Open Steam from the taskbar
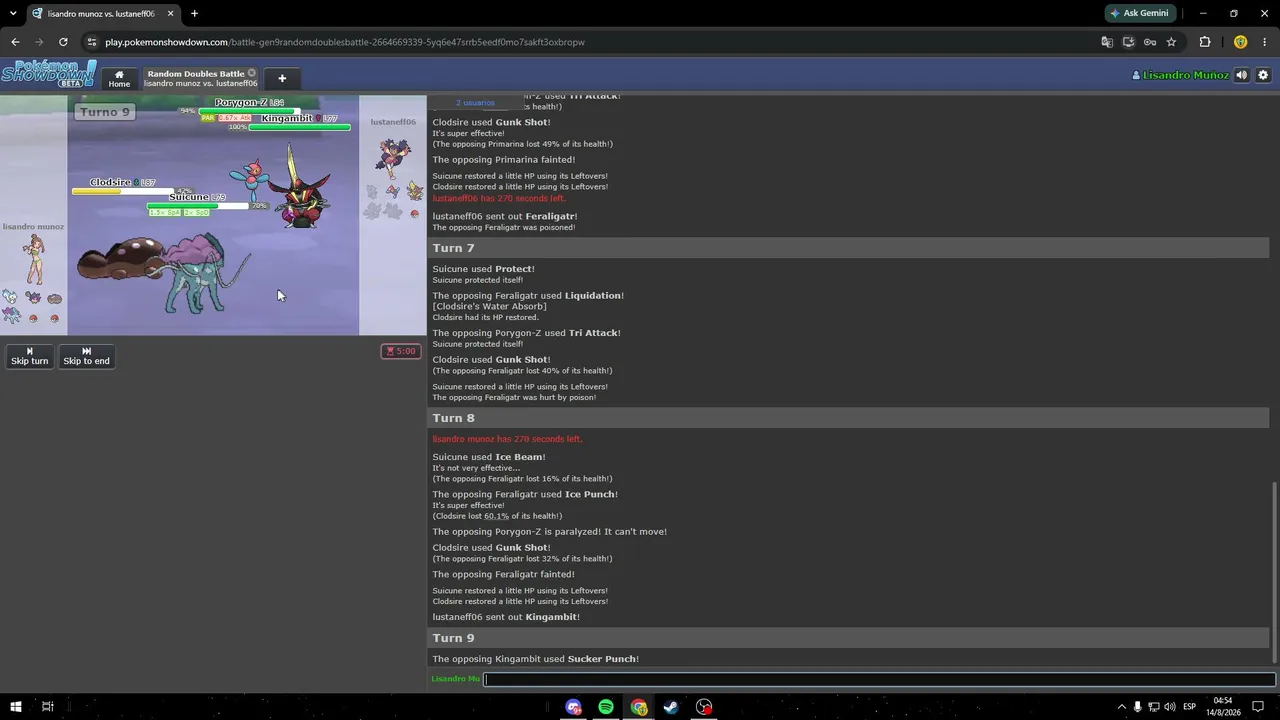 671,707
